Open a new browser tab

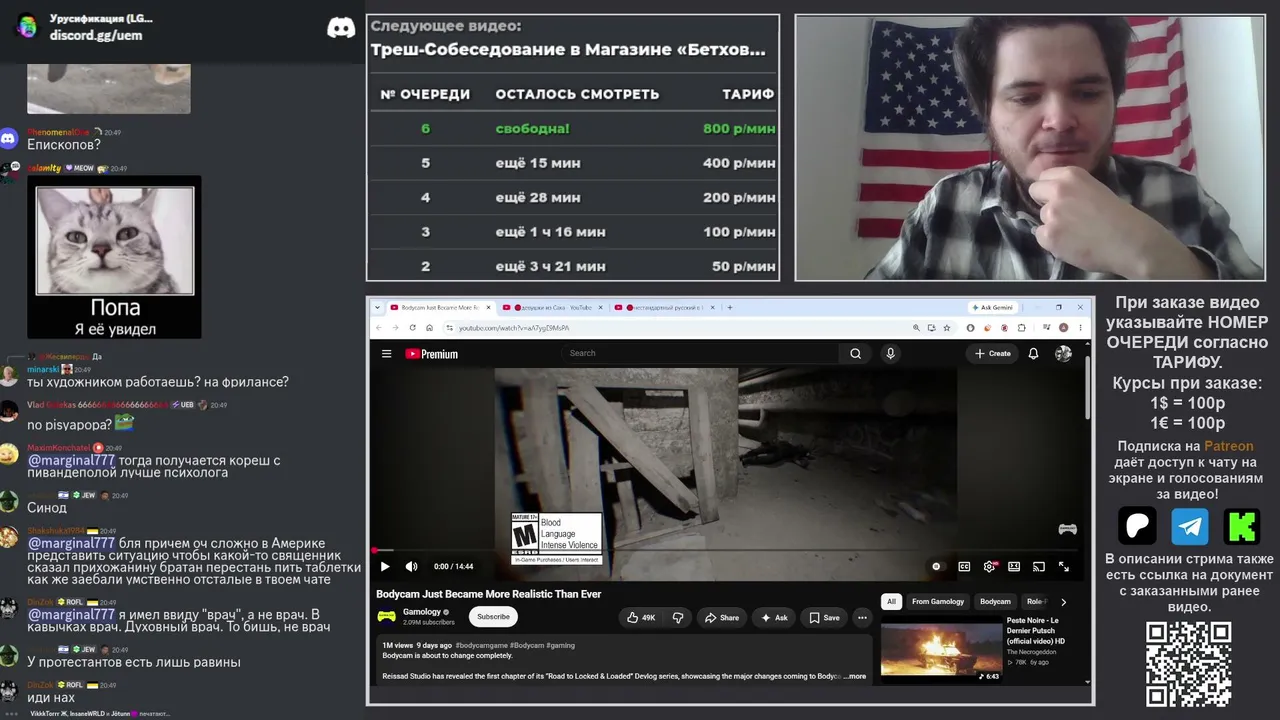click(x=730, y=307)
